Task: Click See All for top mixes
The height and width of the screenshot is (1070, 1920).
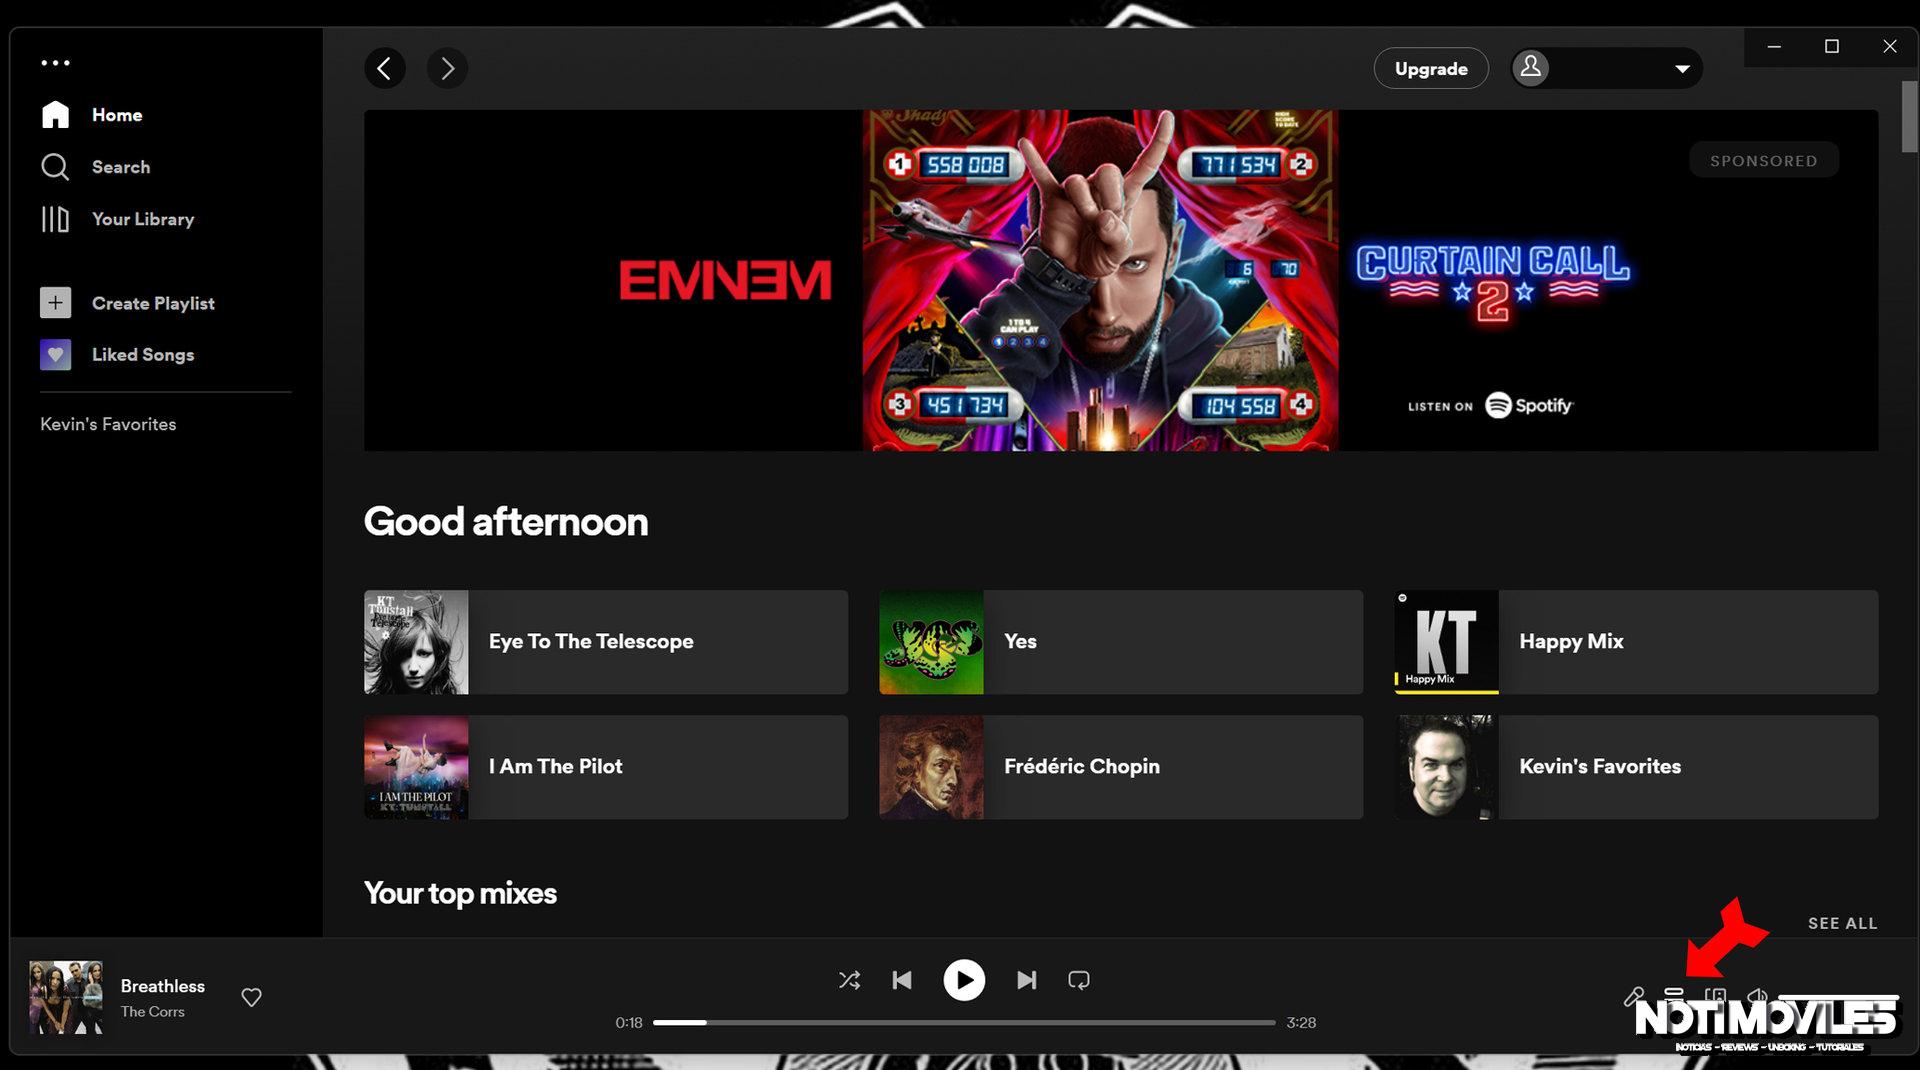Action: [x=1841, y=923]
